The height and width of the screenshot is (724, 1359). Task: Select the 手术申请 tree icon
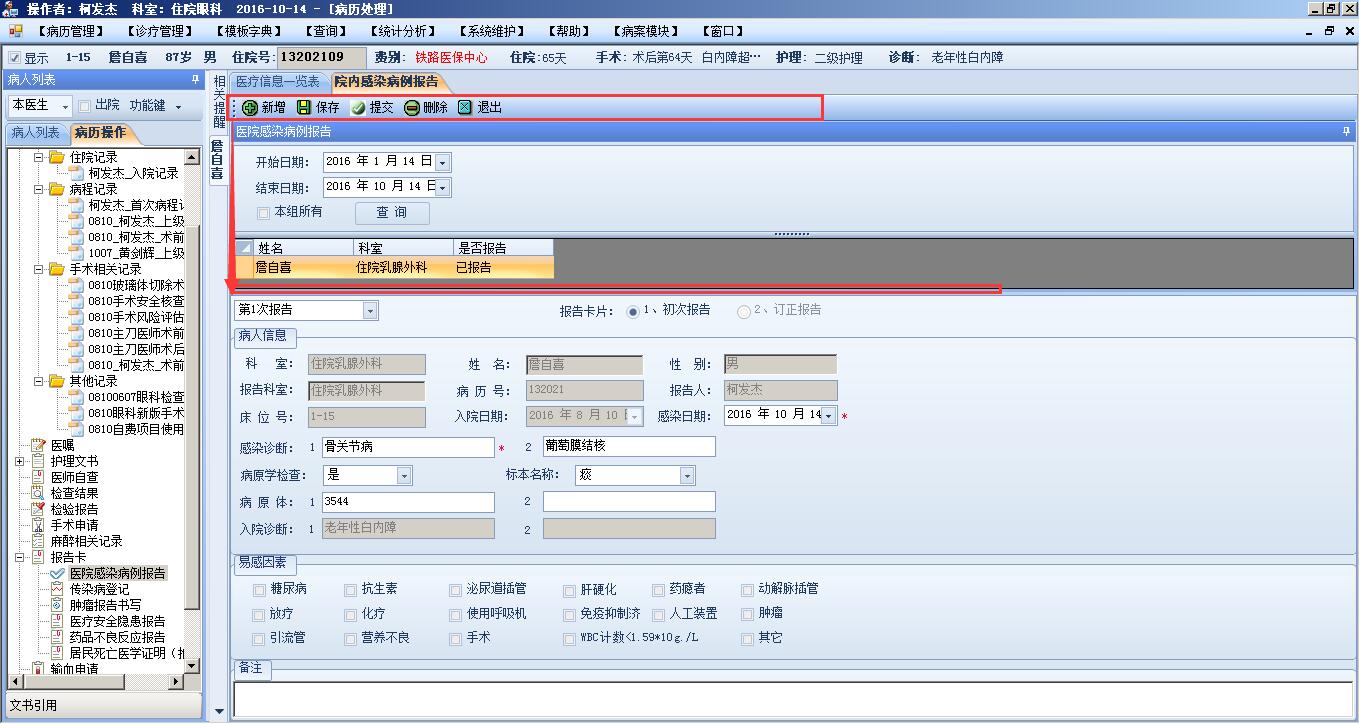click(x=39, y=525)
